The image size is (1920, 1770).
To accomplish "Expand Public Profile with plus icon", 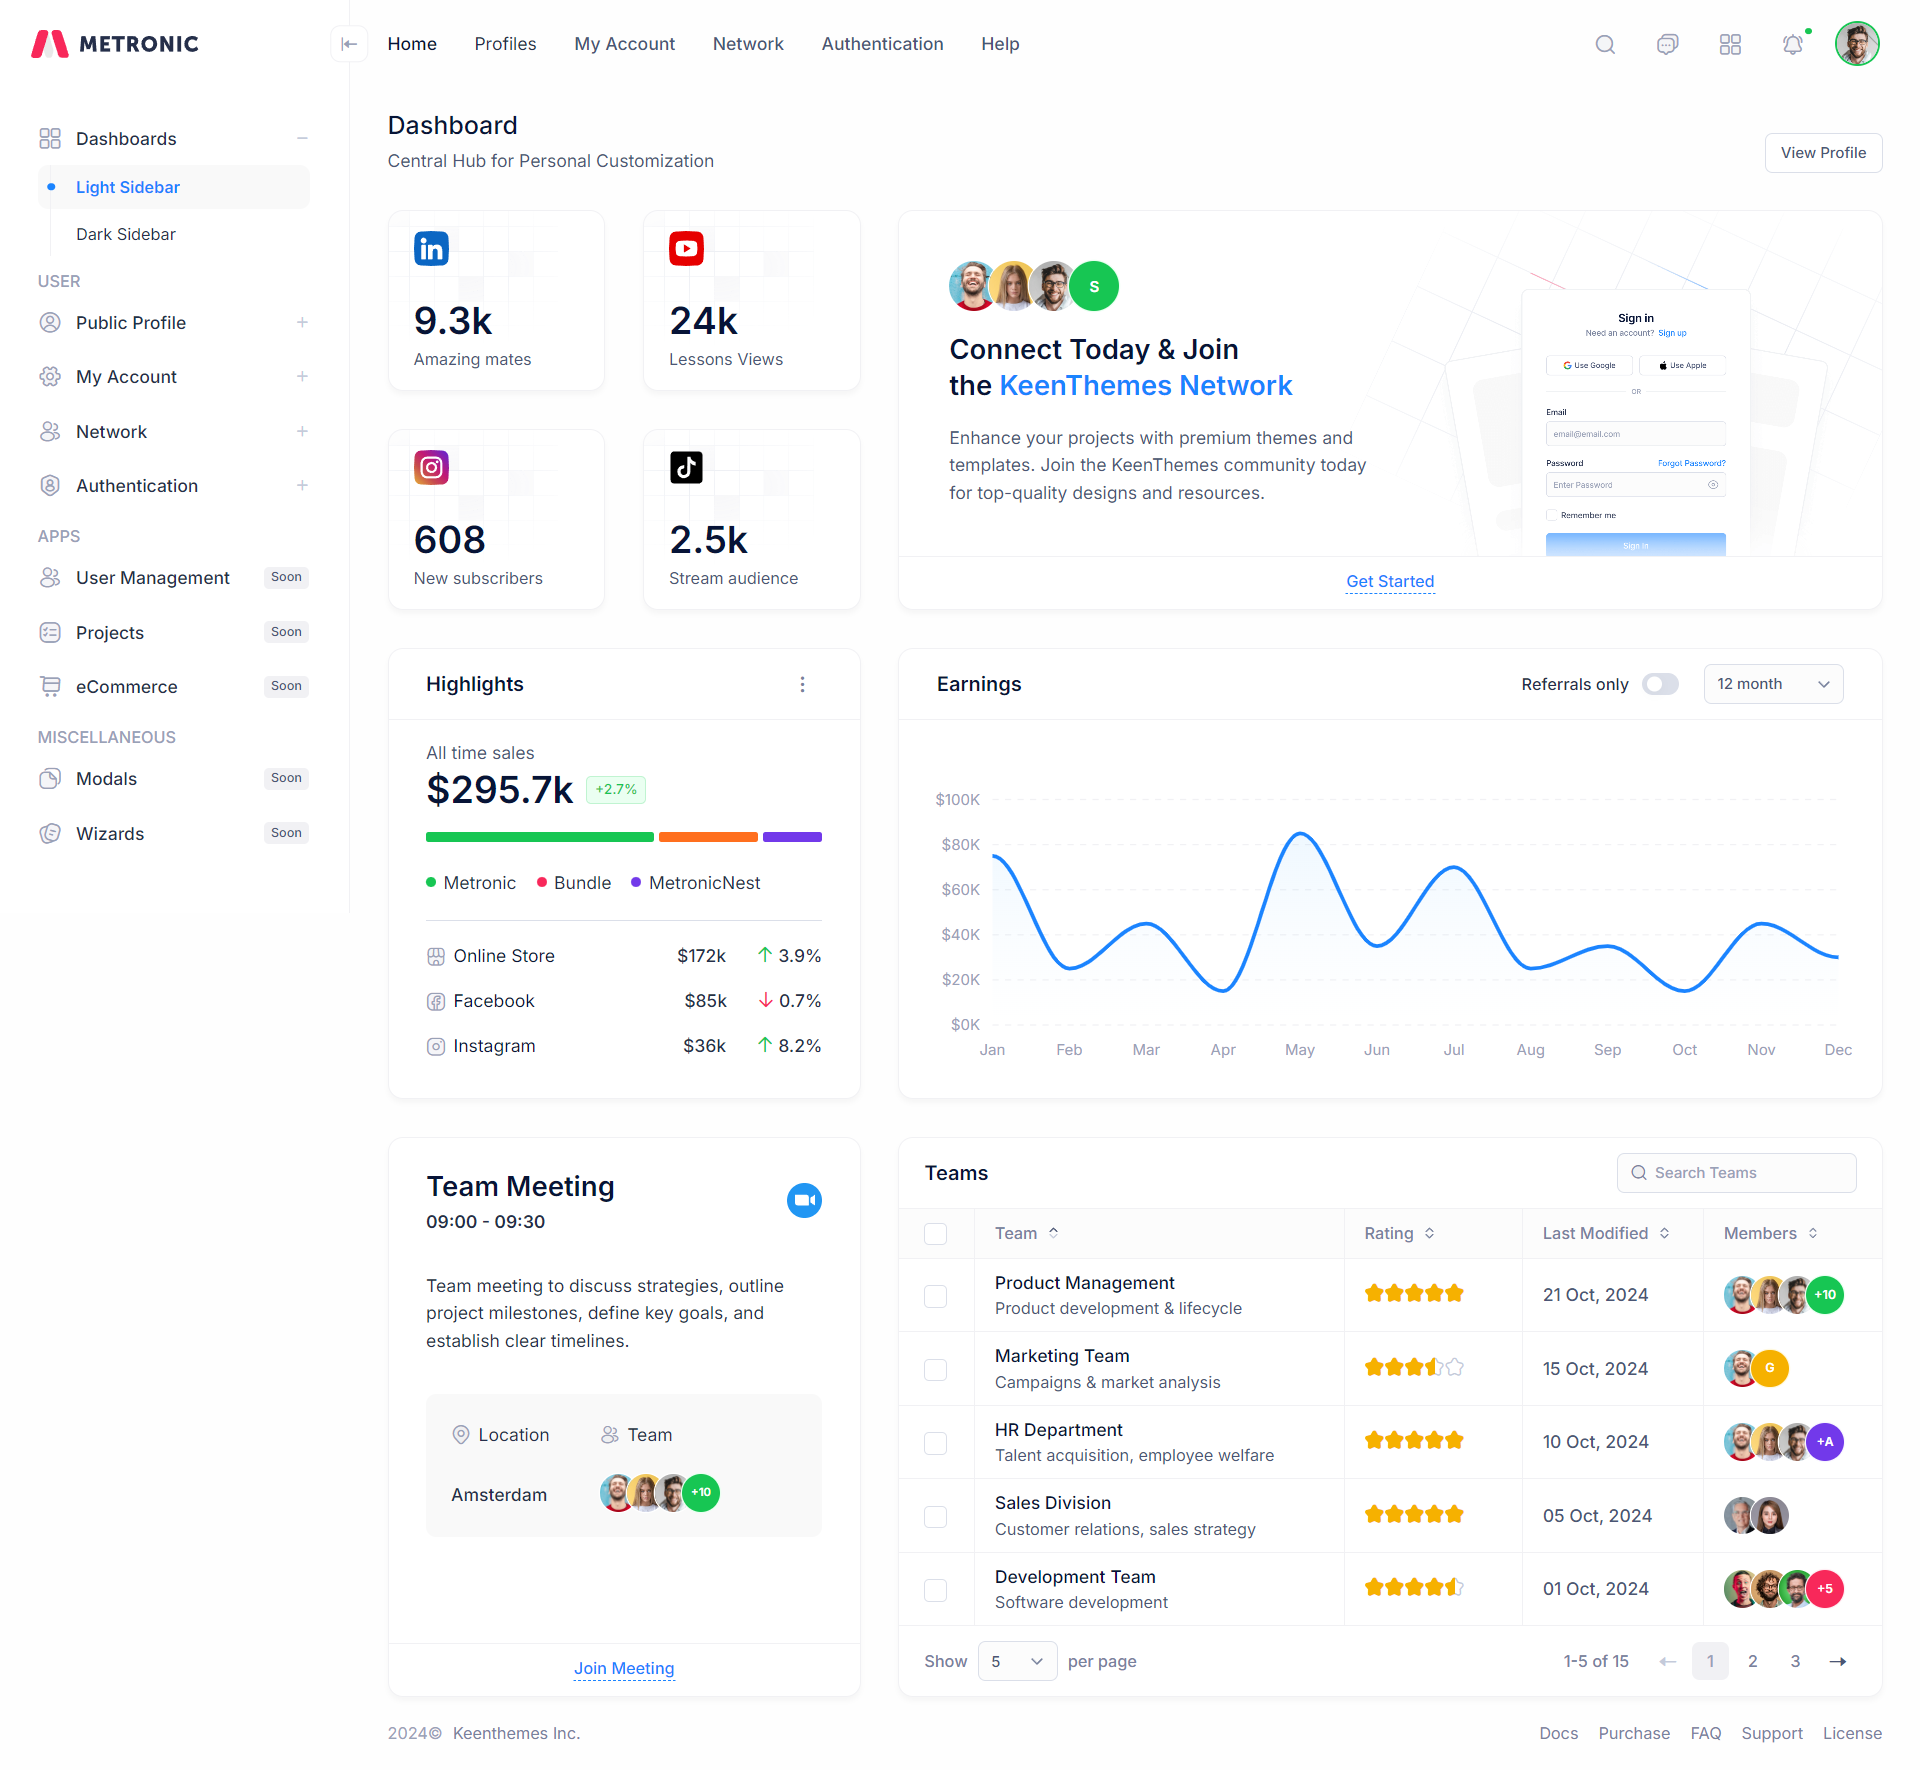I will click(x=302, y=322).
